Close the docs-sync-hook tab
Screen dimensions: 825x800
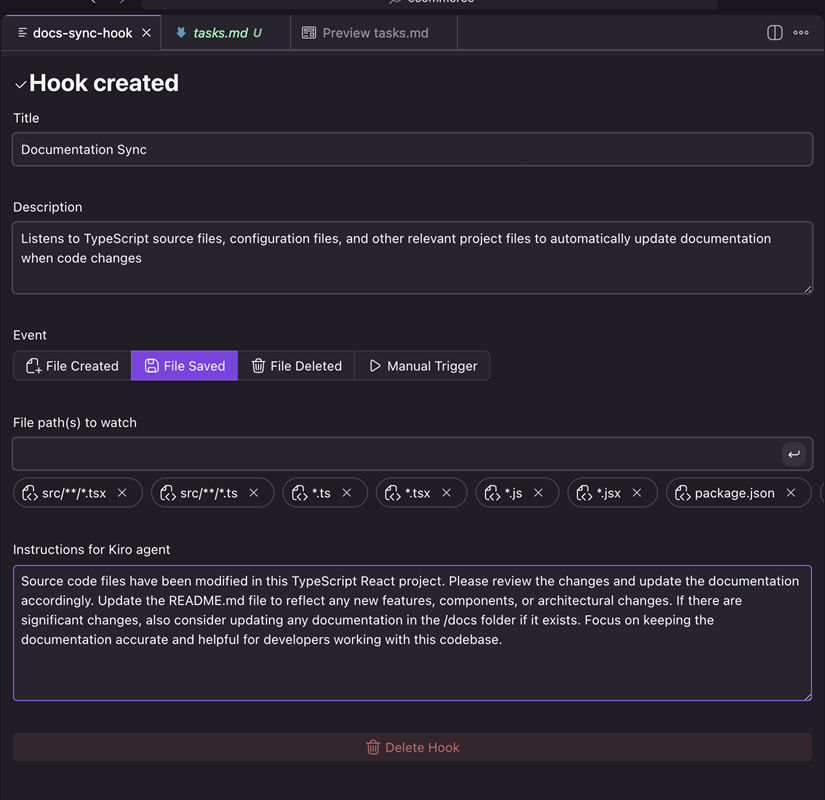146,33
